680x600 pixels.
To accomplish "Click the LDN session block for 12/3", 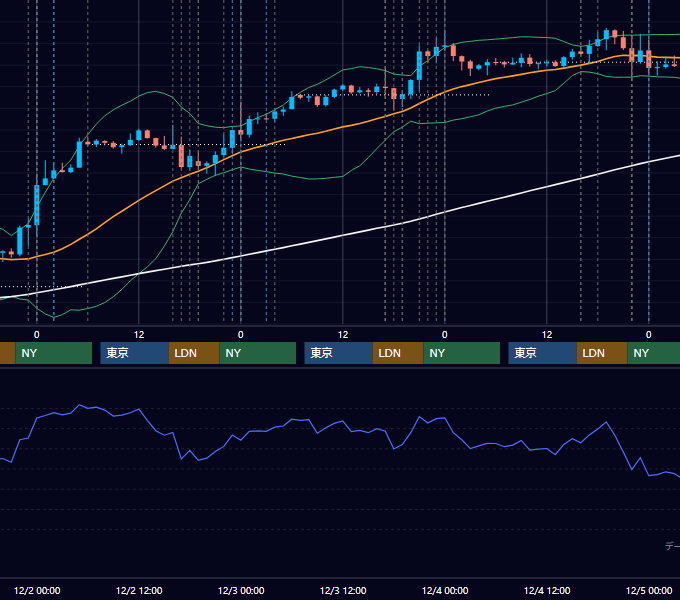I will pyautogui.click(x=398, y=353).
